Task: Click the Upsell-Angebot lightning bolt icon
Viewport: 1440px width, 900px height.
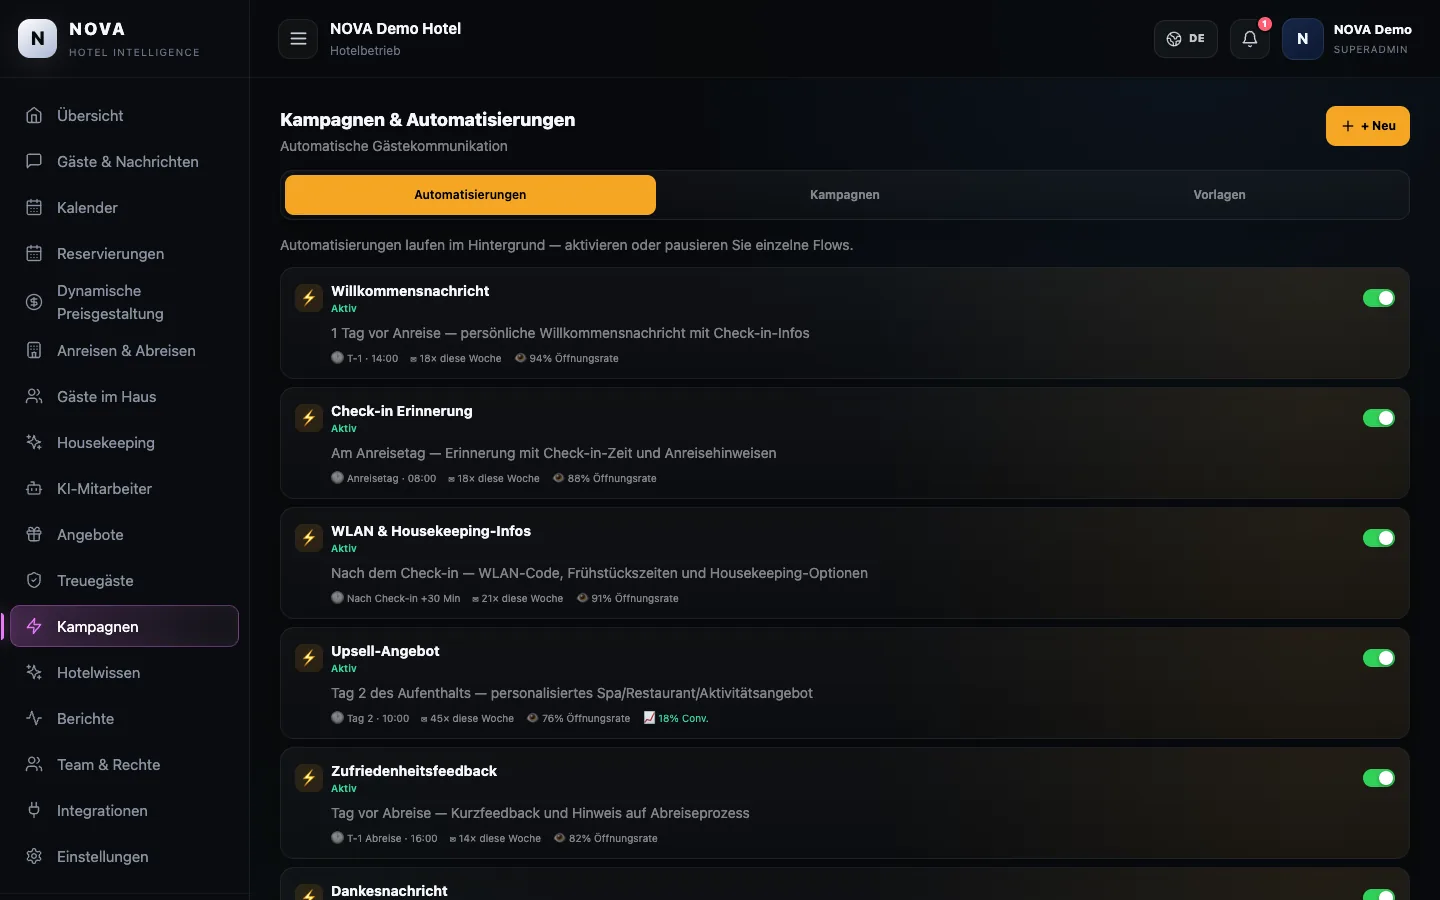Action: pyautogui.click(x=309, y=657)
